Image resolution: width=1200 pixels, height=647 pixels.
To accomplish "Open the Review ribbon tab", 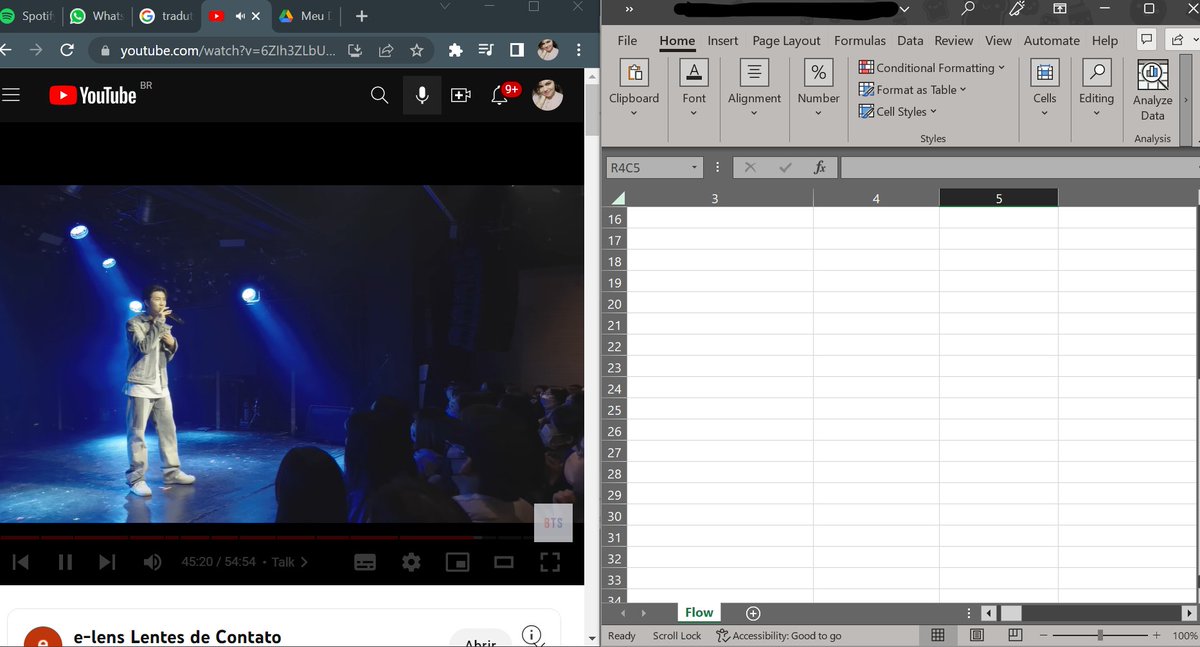I will 953,40.
